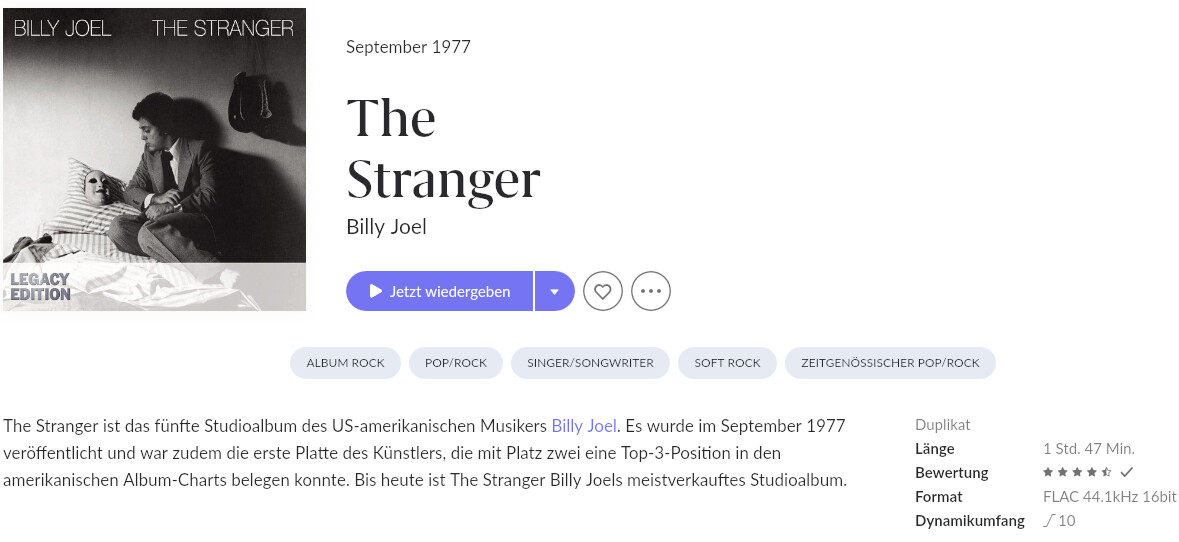Select the Album Rock genre tag

pyautogui.click(x=345, y=363)
